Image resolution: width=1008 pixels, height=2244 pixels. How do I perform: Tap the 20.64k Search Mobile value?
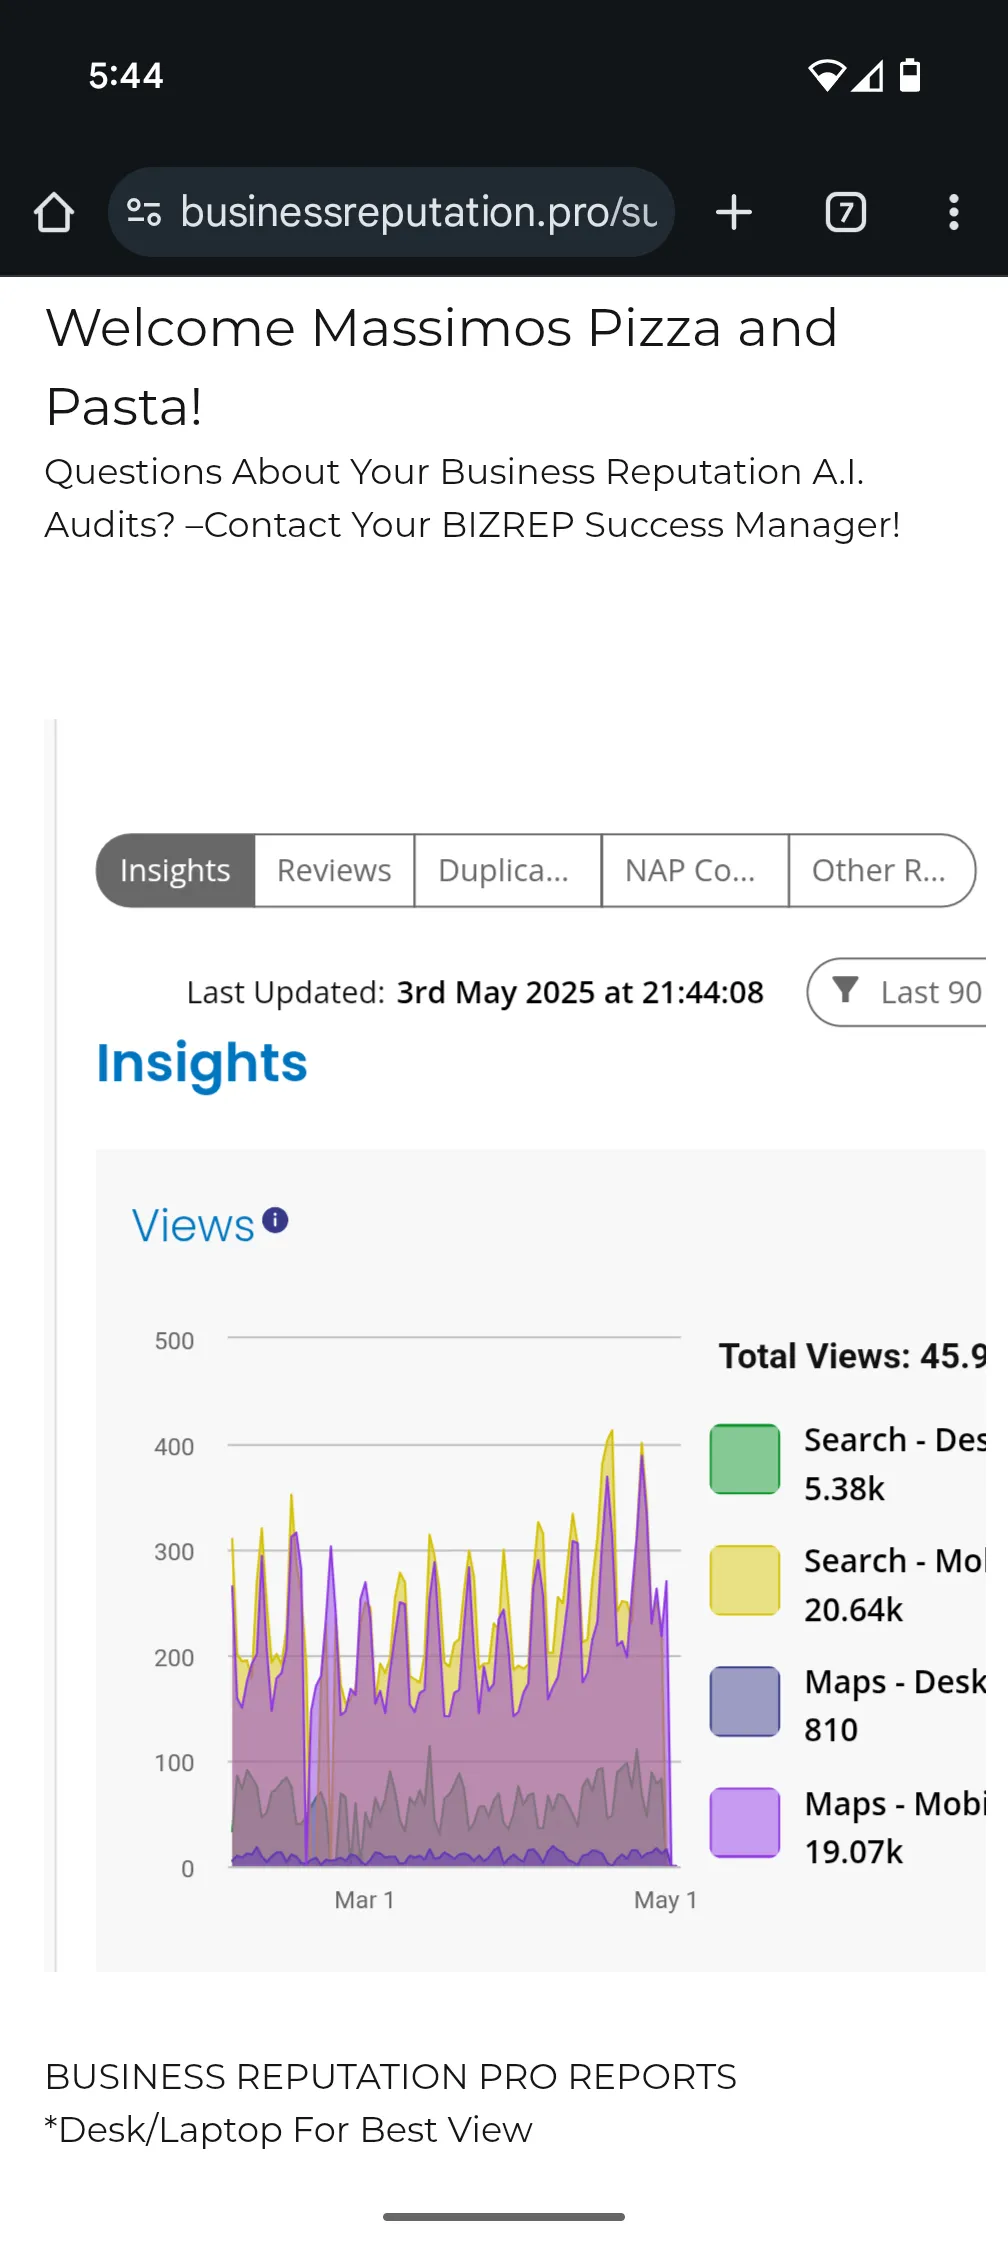(853, 1610)
